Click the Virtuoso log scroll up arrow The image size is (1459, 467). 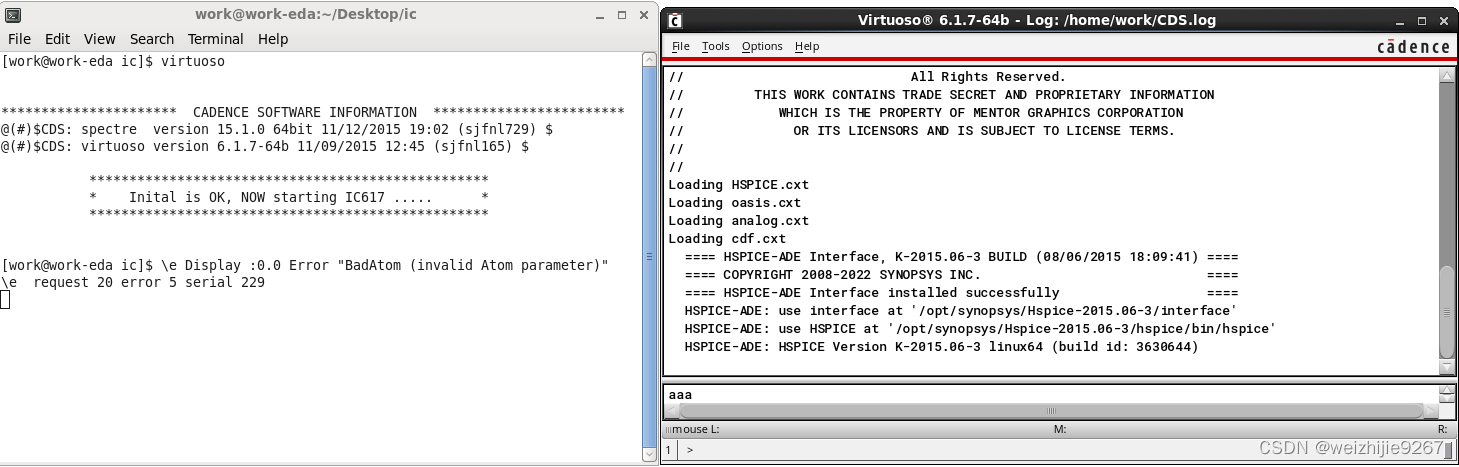point(1447,75)
